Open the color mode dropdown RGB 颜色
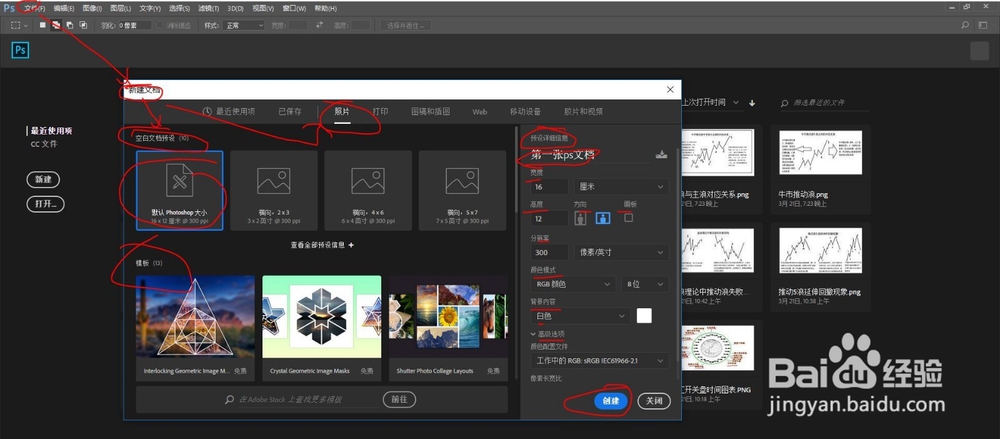The height and width of the screenshot is (439, 1000). [573, 284]
